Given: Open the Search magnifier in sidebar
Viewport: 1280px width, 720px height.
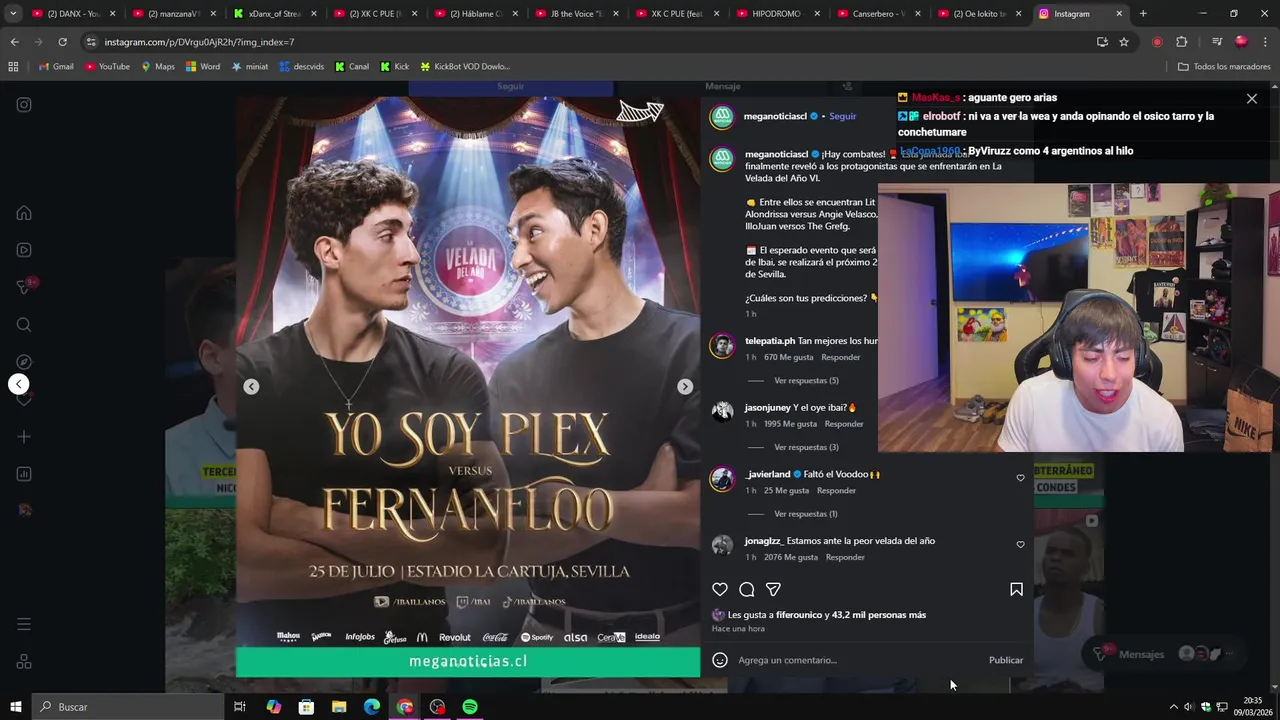Looking at the screenshot, I should click(24, 325).
